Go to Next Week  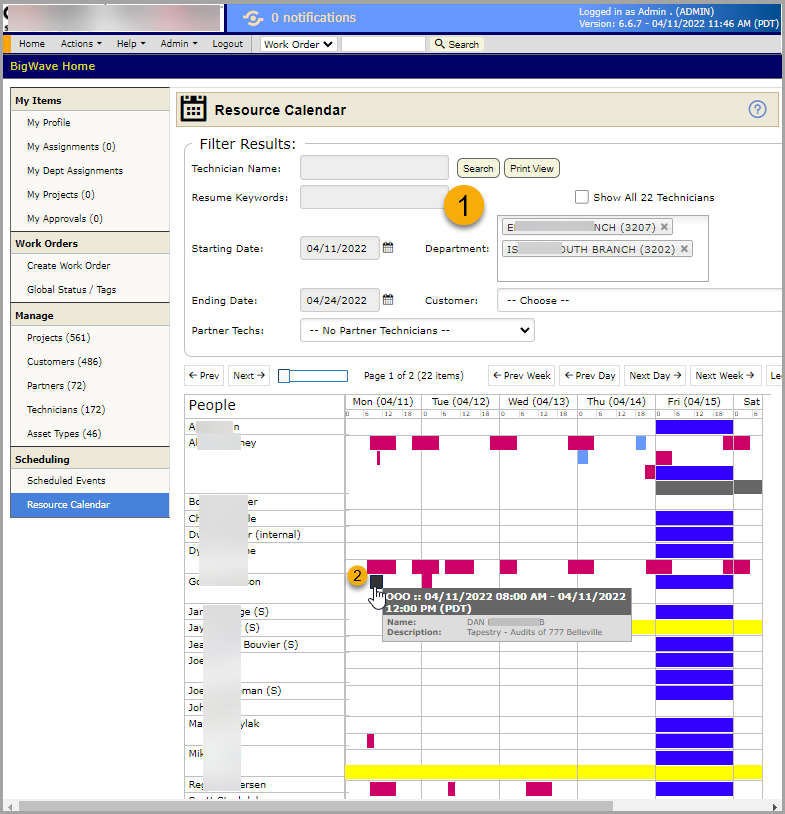click(x=725, y=375)
